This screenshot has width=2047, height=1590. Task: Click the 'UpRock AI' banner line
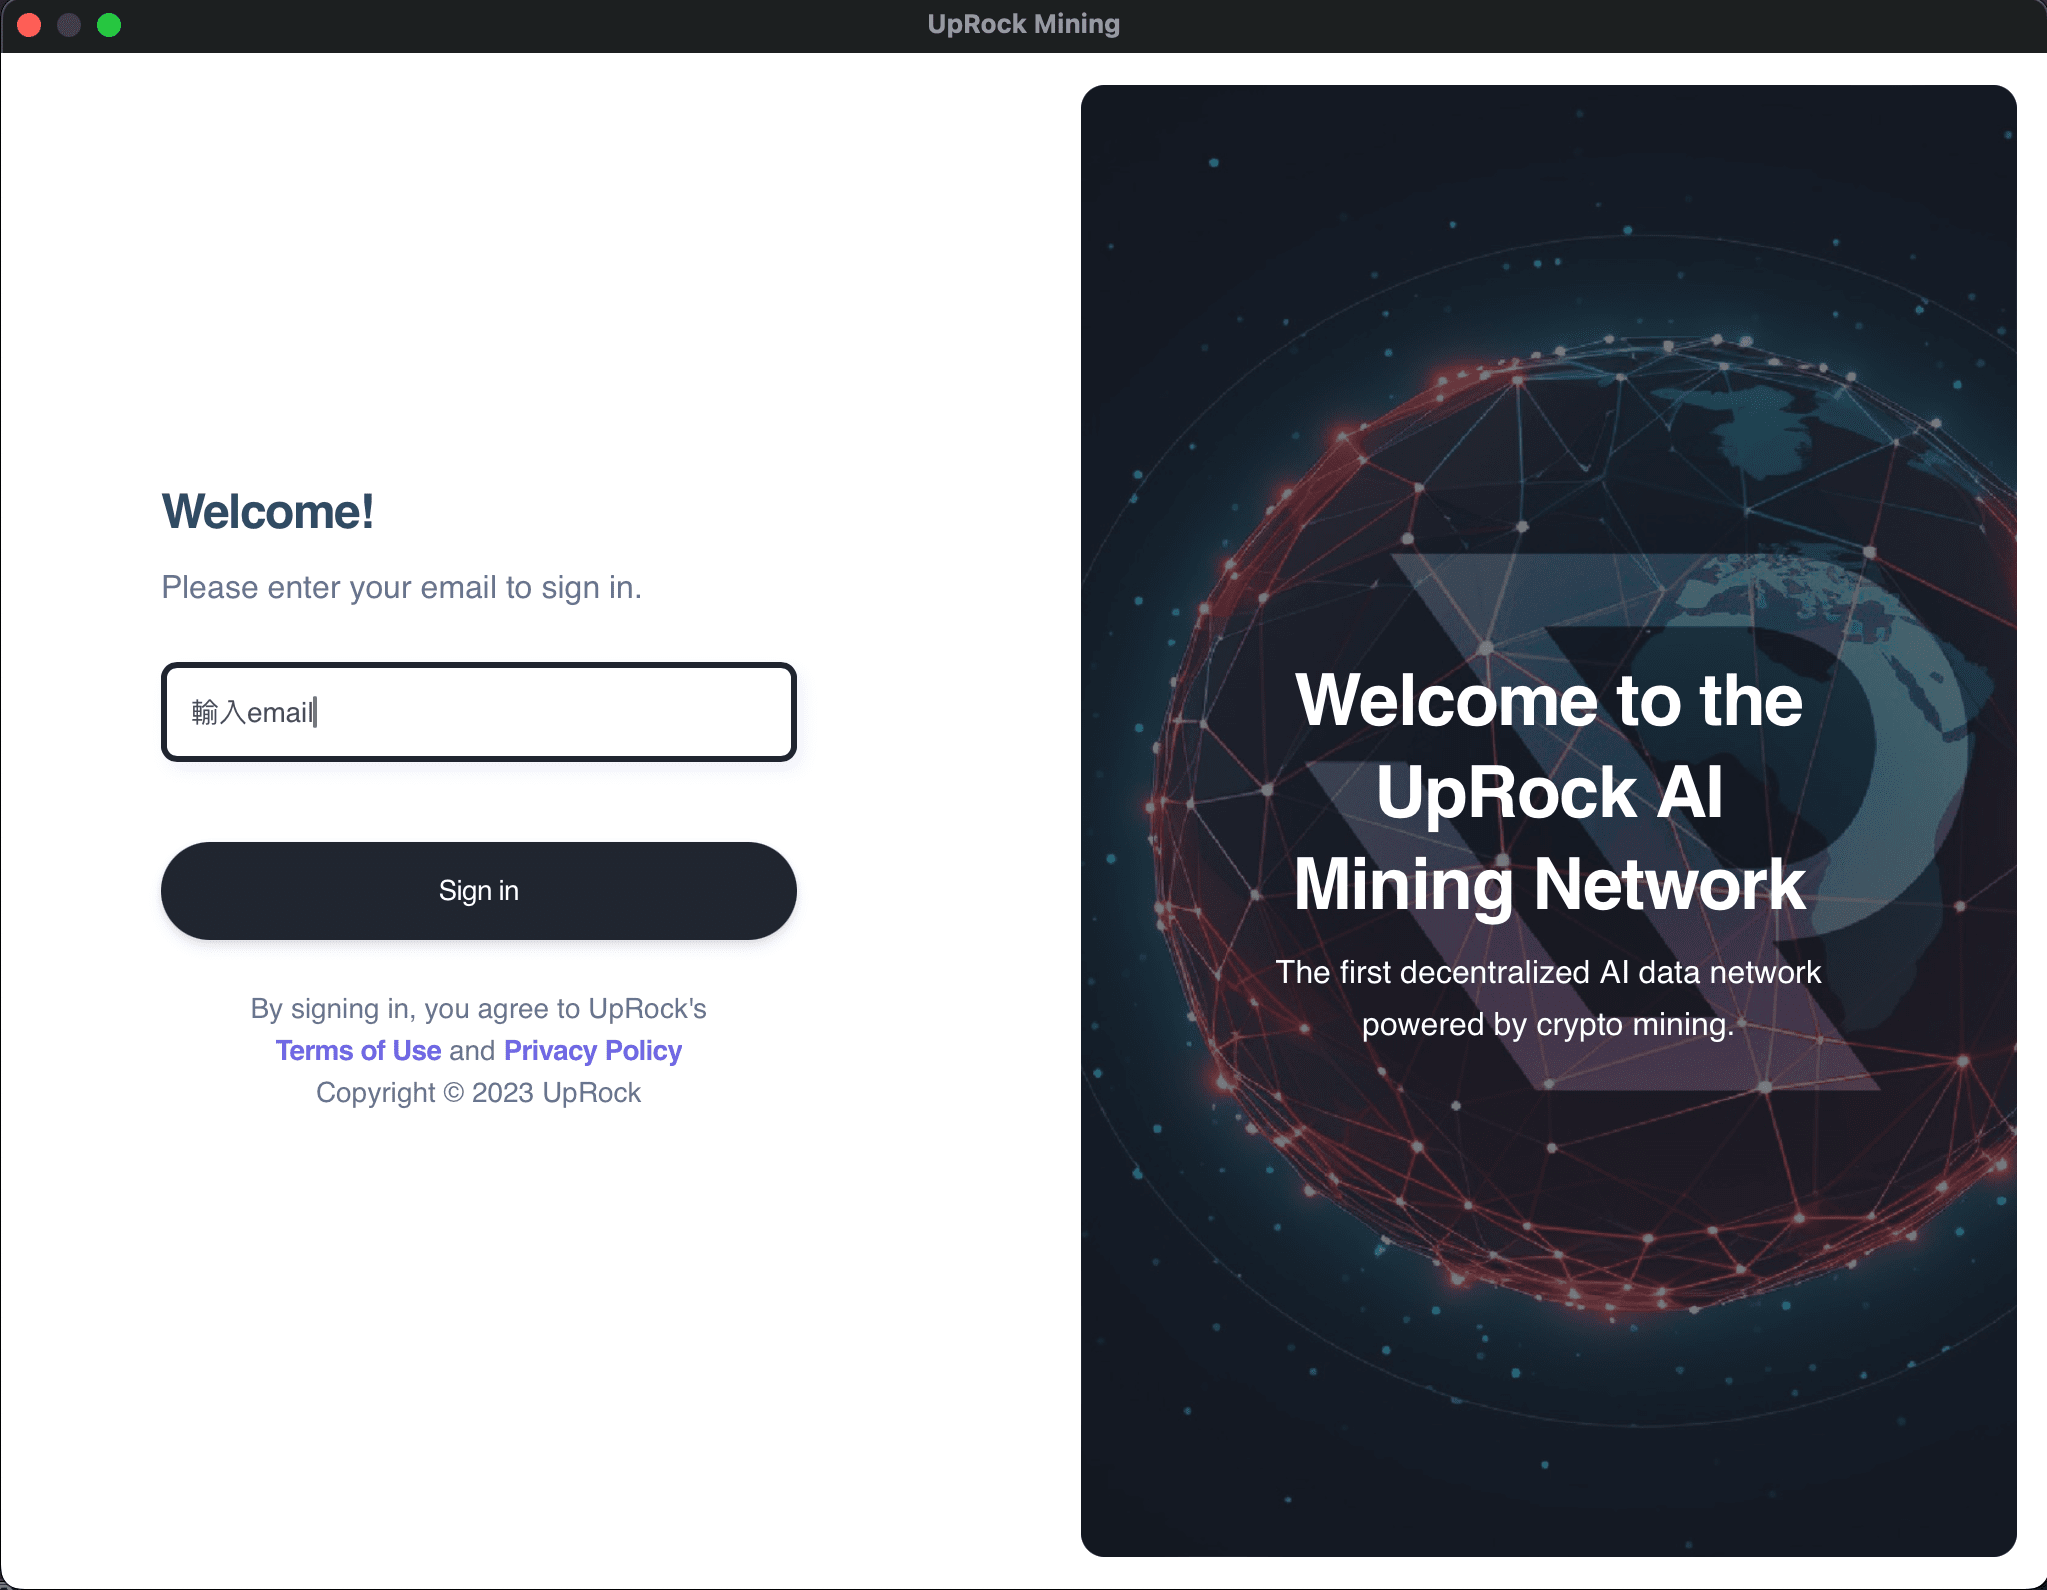(x=1548, y=792)
